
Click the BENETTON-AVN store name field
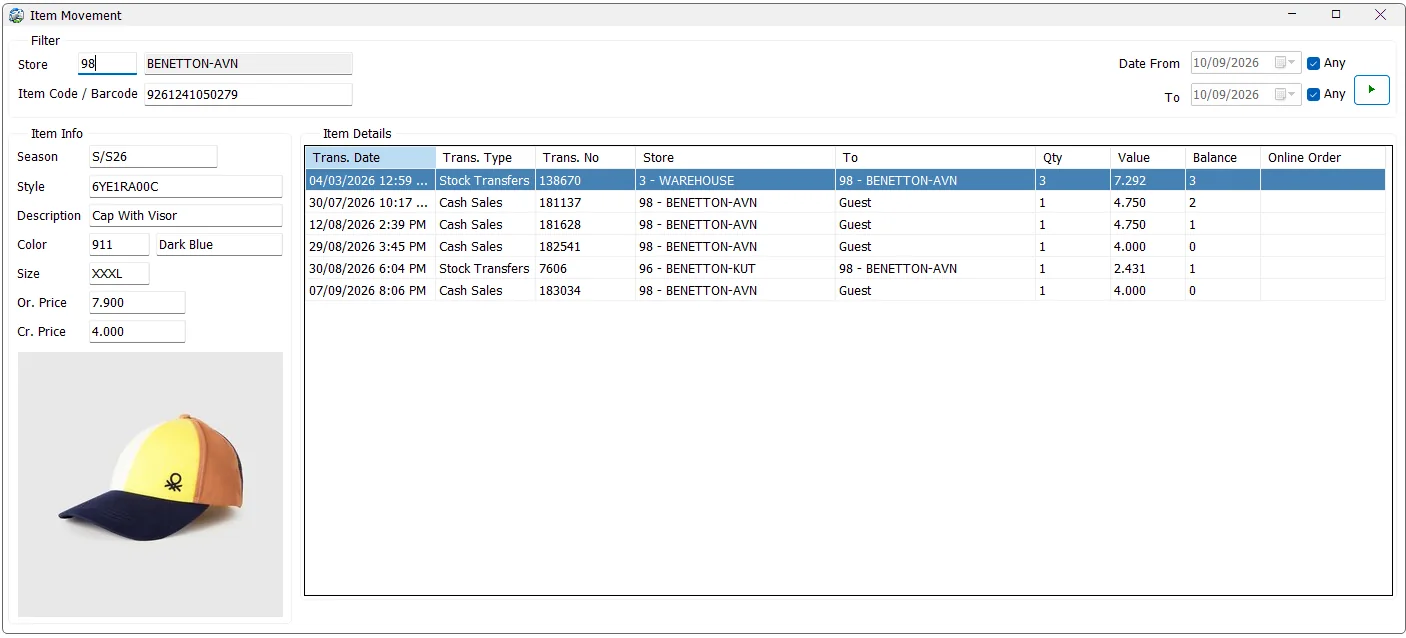(x=248, y=64)
